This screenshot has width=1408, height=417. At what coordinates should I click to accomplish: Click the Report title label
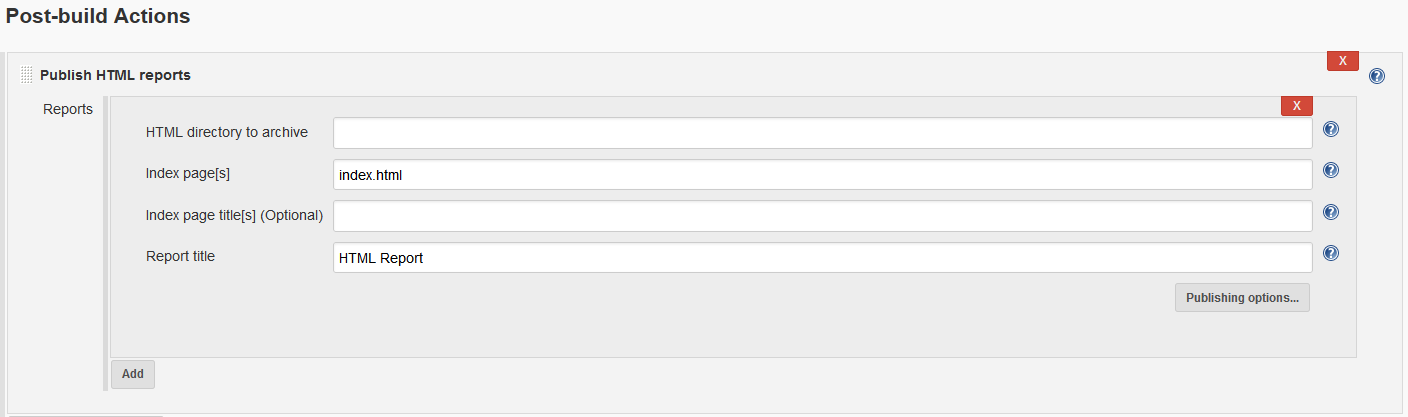coord(180,256)
